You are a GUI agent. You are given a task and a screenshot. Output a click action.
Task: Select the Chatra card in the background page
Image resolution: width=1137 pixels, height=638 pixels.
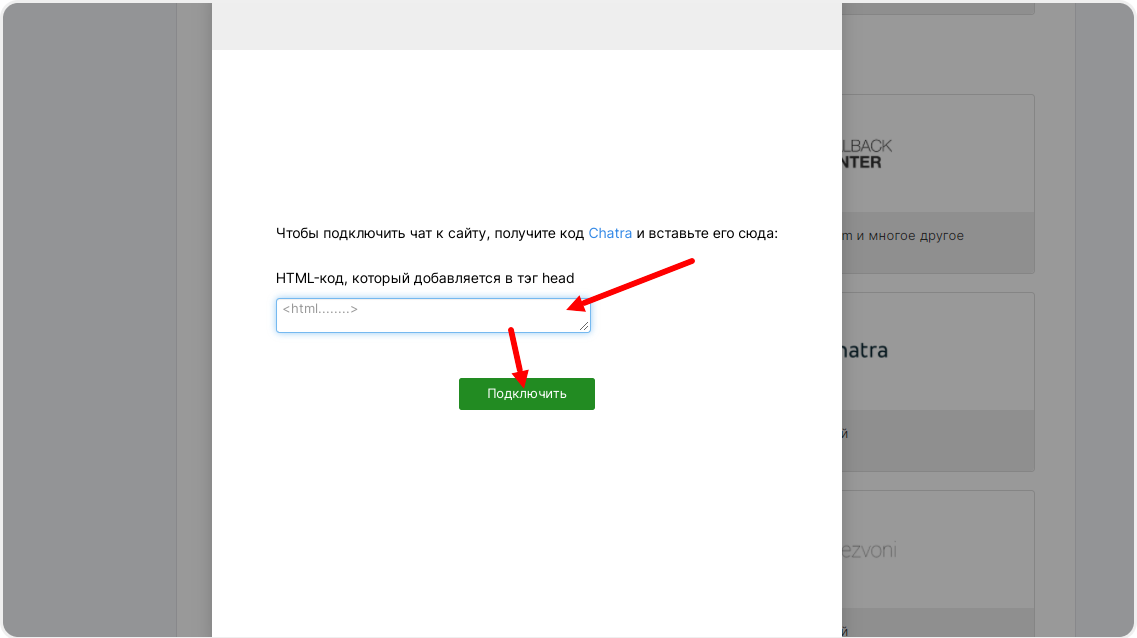[x=938, y=382]
